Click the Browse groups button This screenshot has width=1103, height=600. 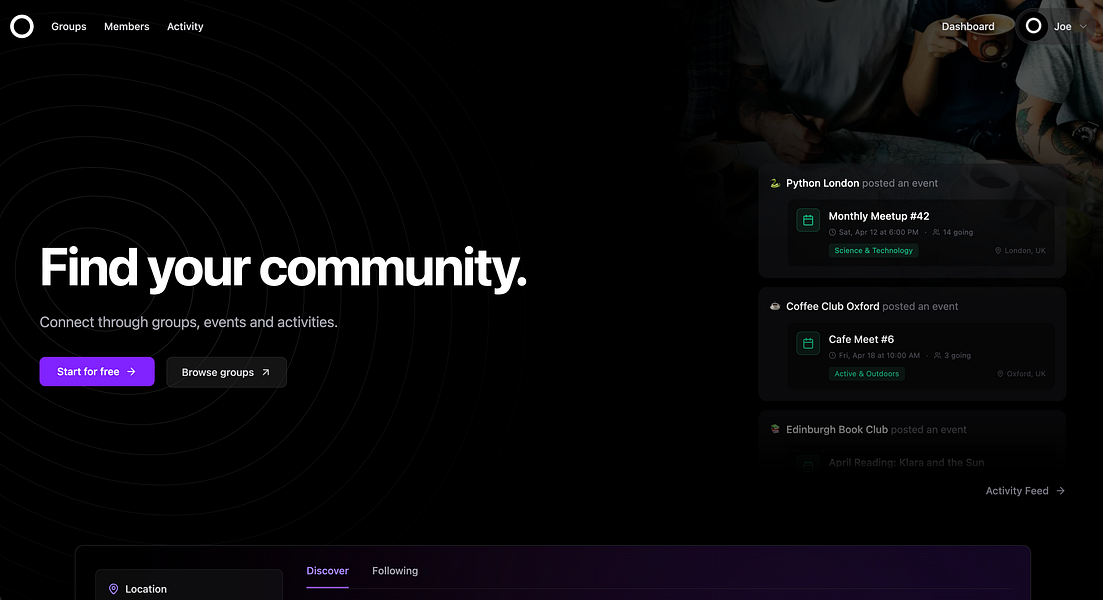(227, 372)
